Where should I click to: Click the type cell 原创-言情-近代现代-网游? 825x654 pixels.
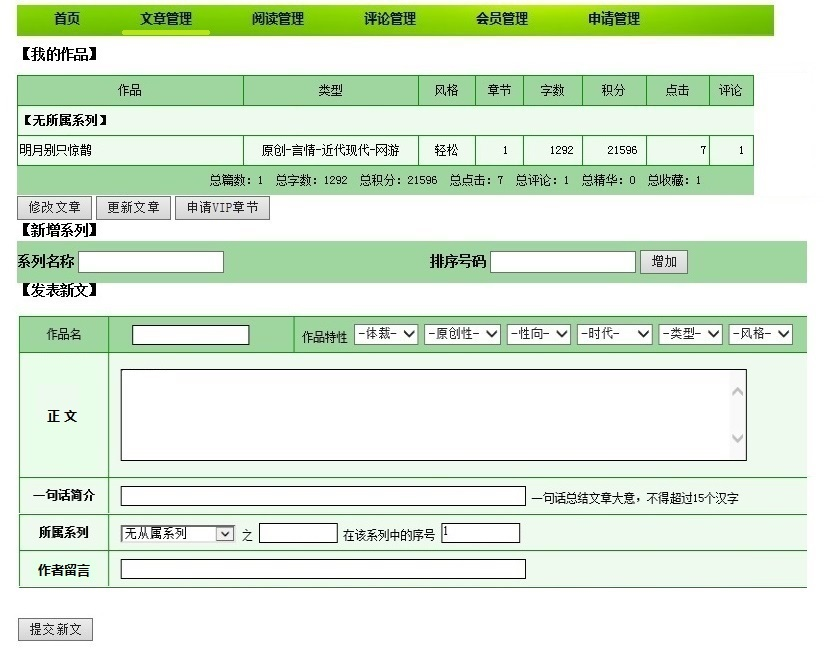coord(330,150)
